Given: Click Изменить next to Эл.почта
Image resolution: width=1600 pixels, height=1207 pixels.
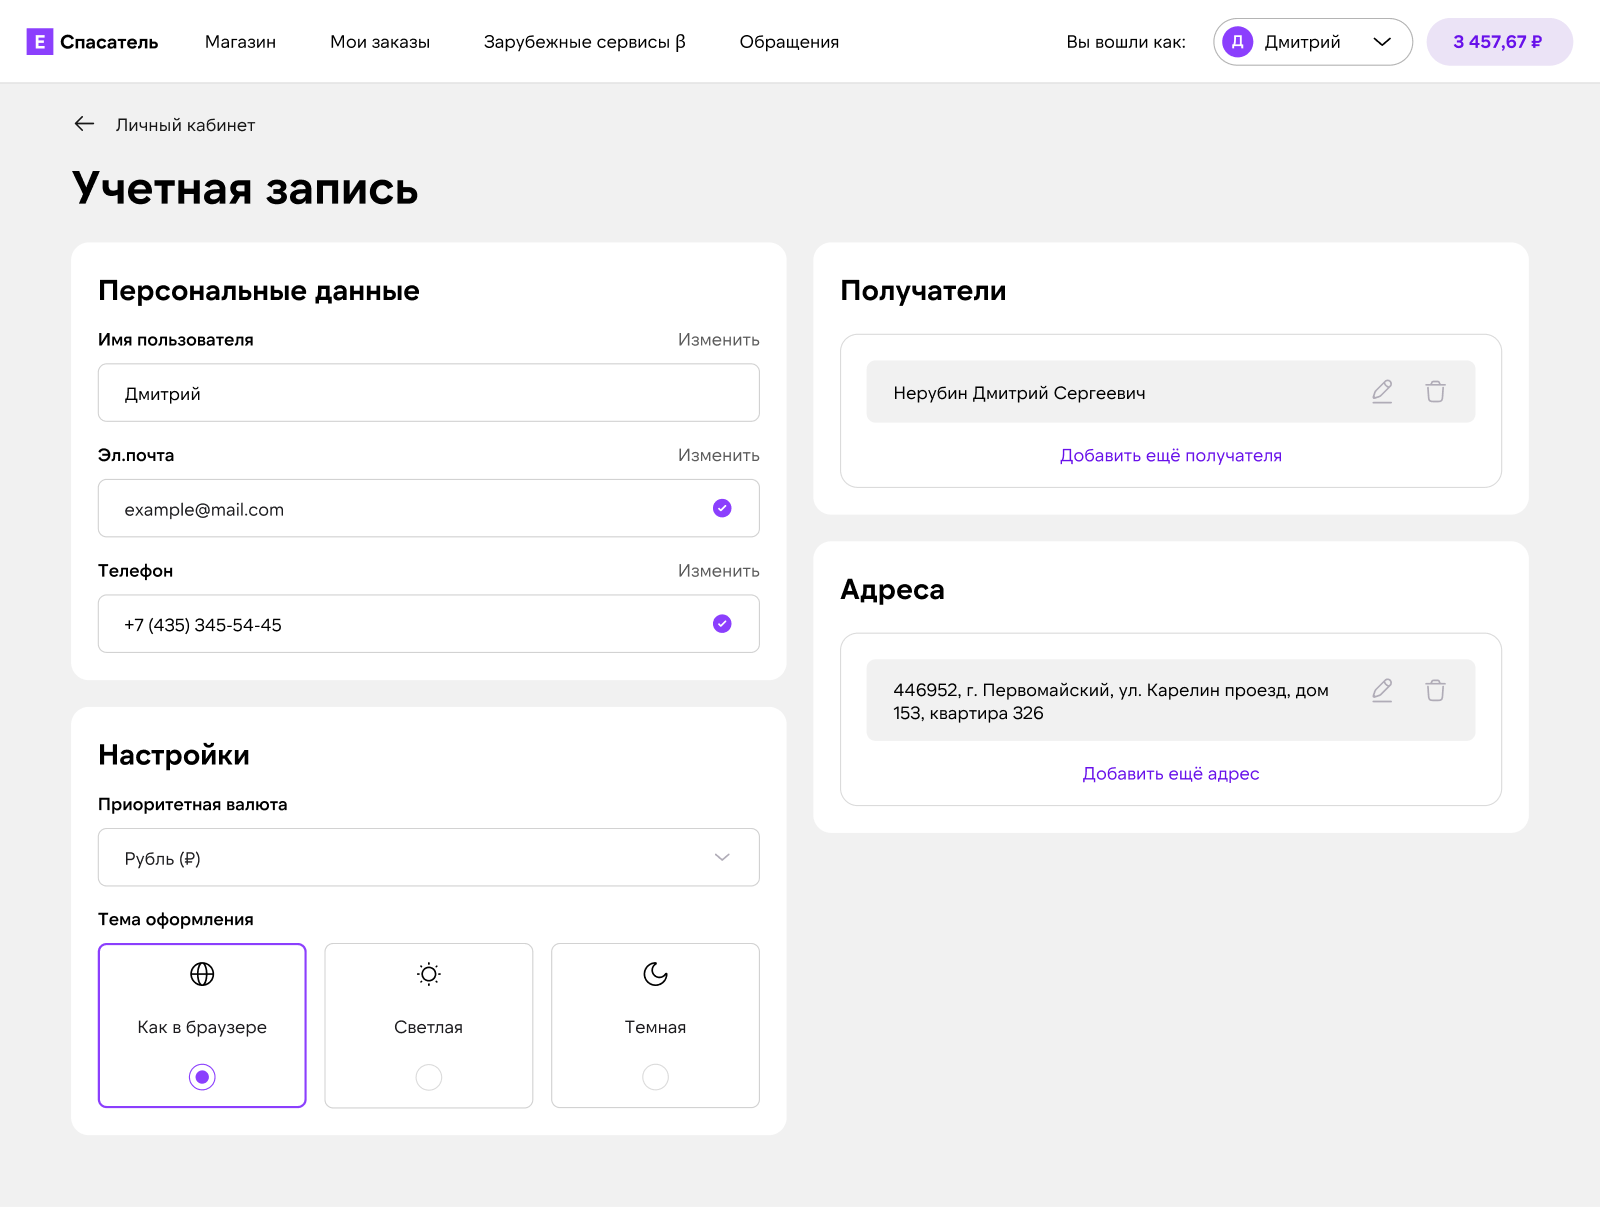Looking at the screenshot, I should 718,455.
